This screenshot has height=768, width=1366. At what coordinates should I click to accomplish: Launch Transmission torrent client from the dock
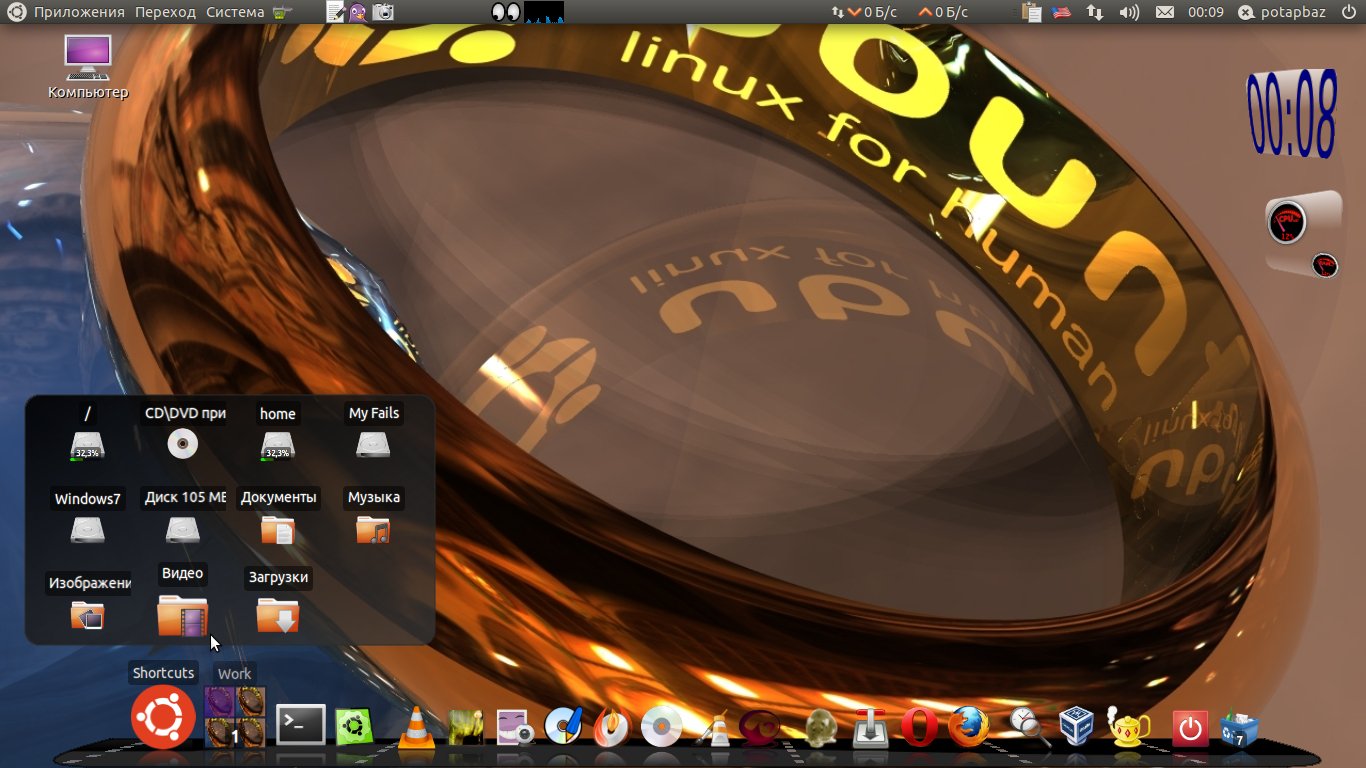(871, 727)
